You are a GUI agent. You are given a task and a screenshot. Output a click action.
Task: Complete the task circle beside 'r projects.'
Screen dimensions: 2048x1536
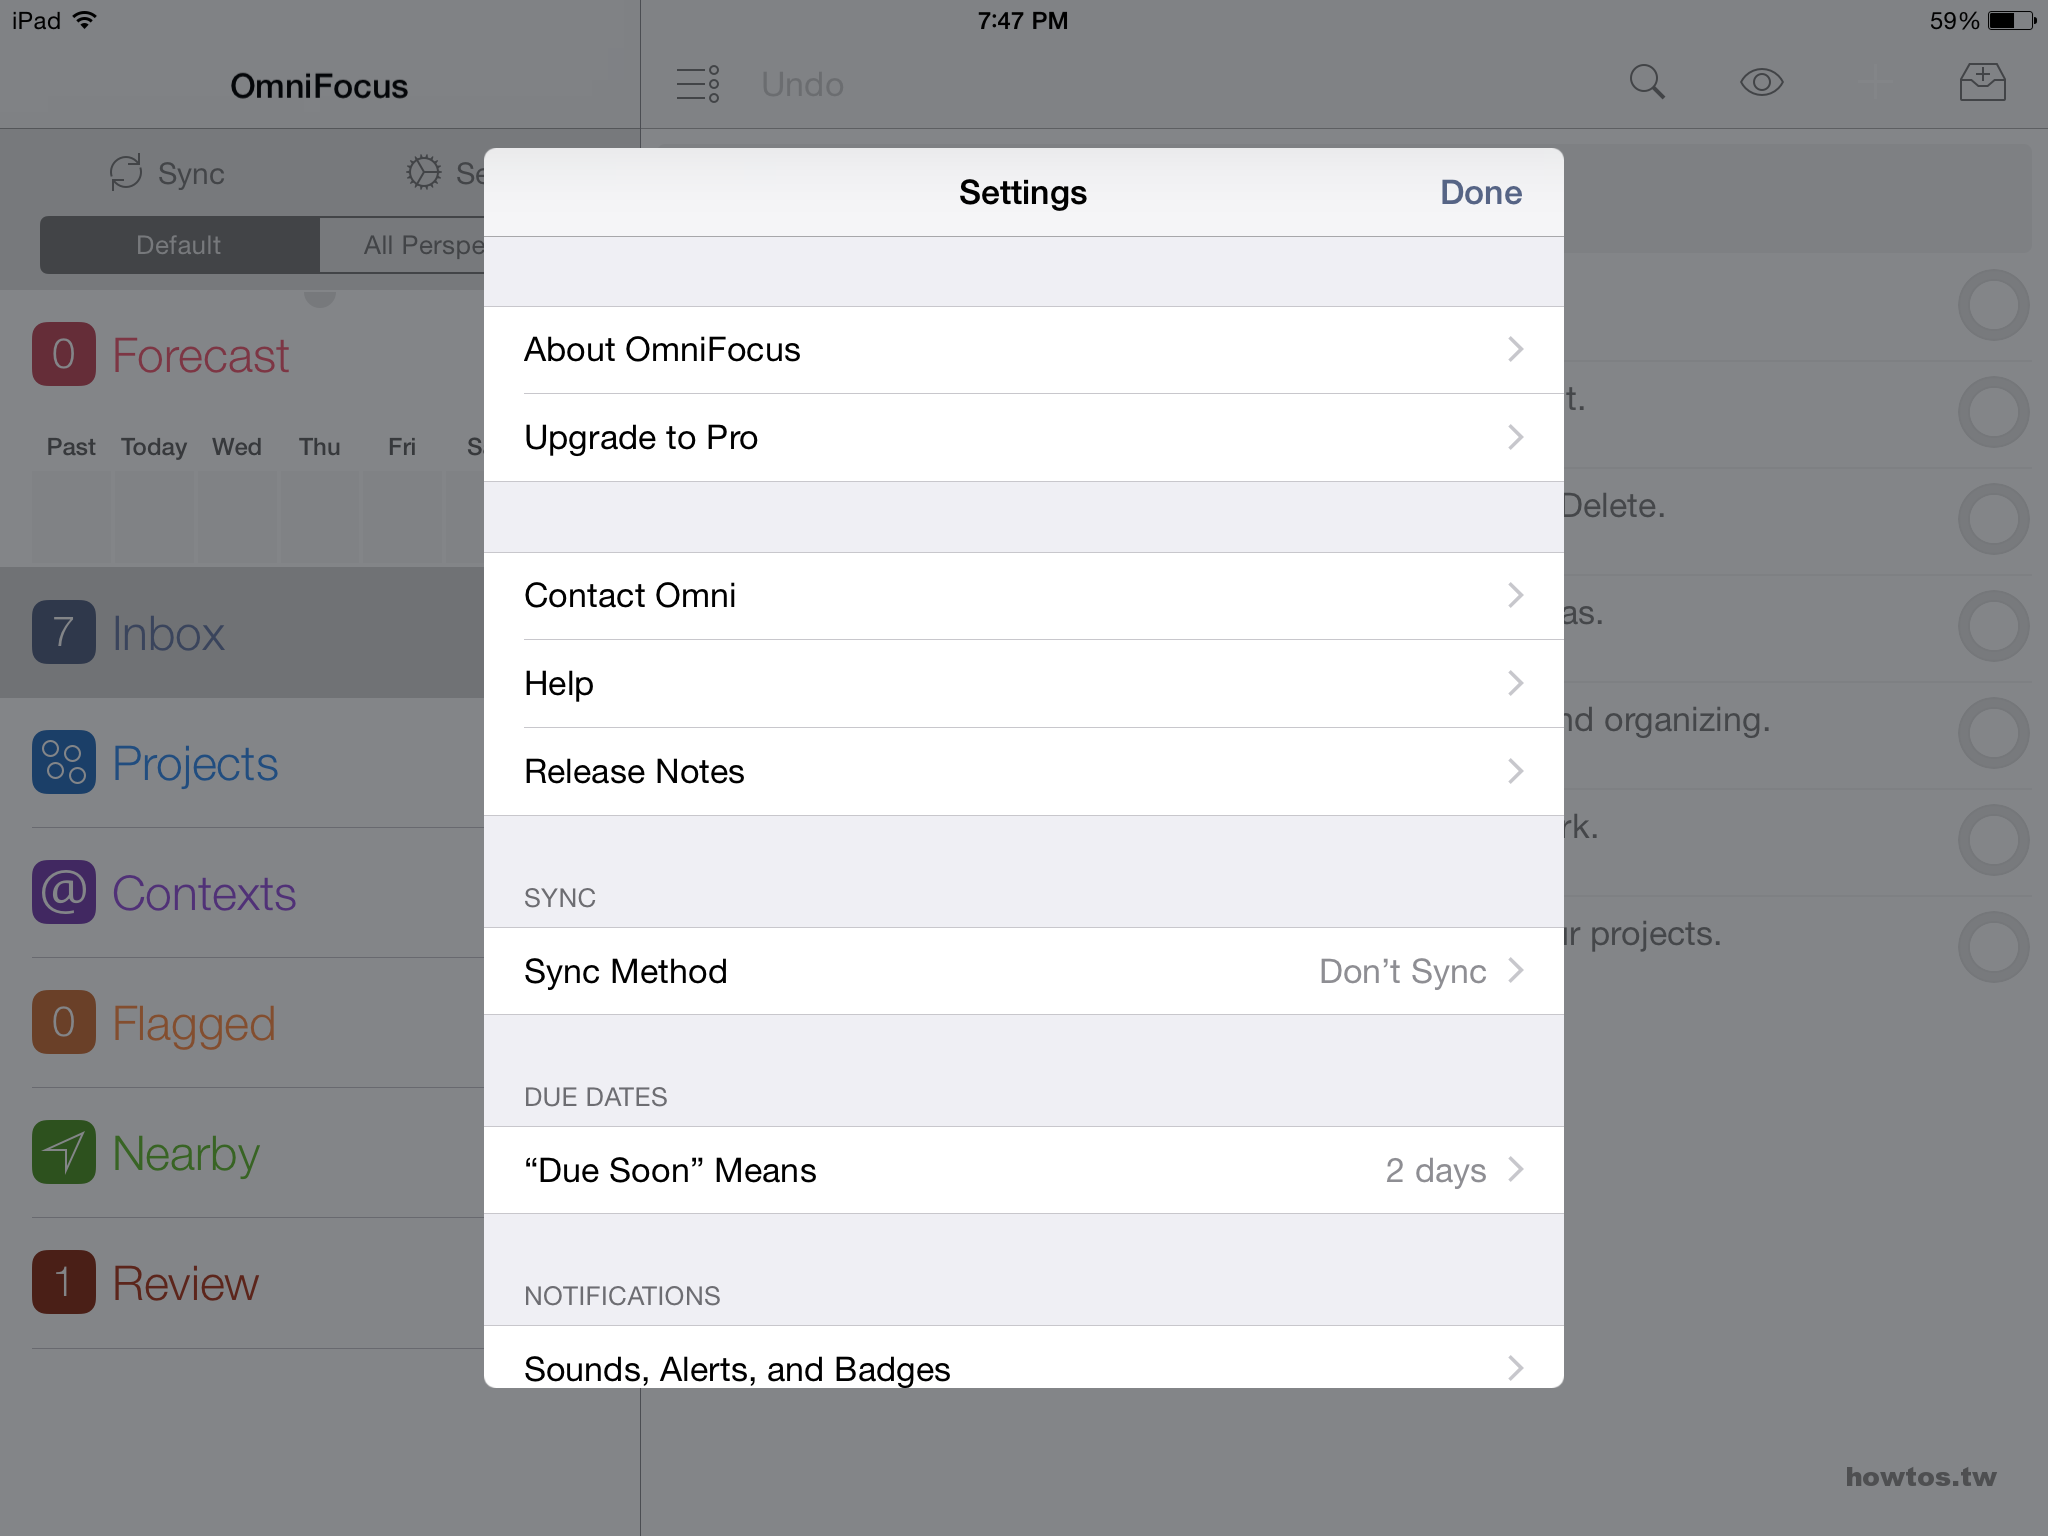[x=1993, y=947]
